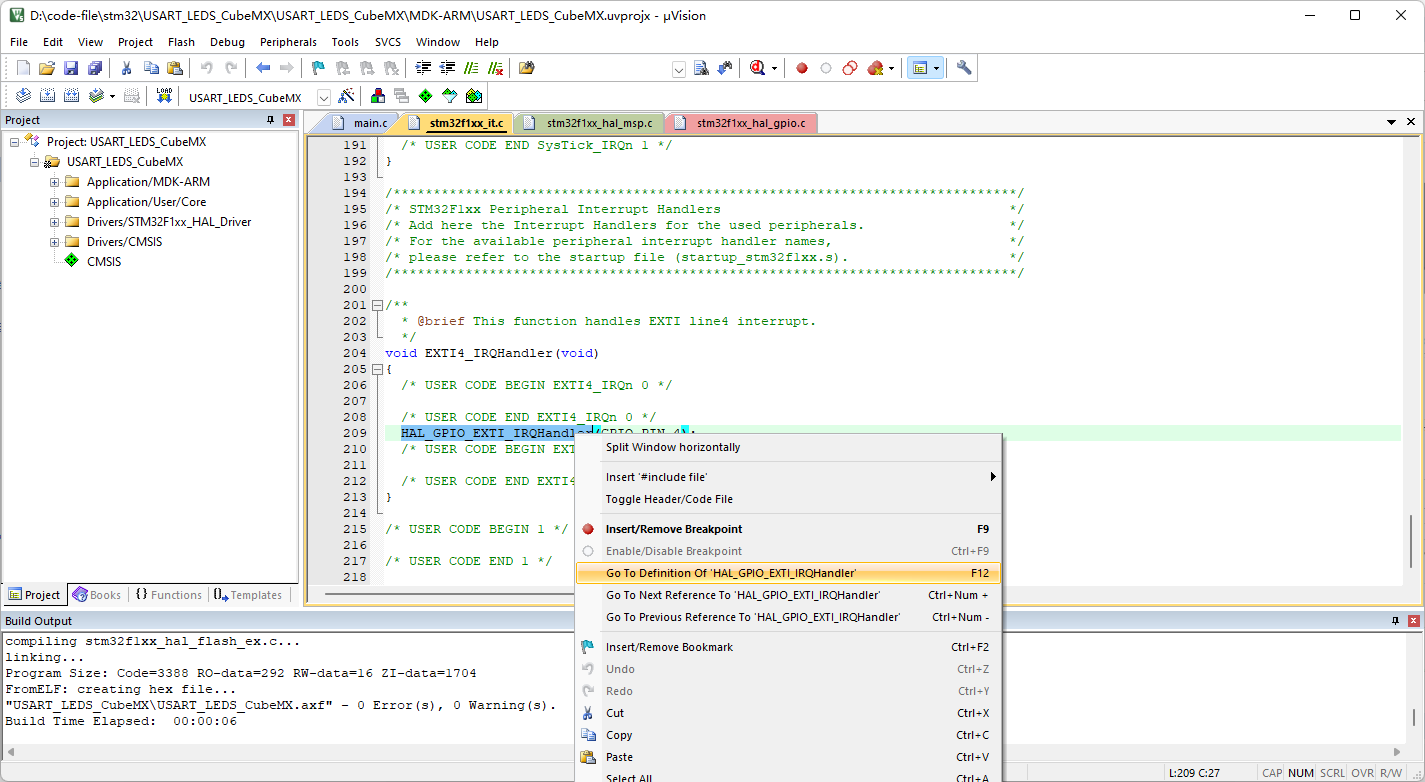Disable all breakpoints with double-circle icon
Viewport: 1425px width, 782px height.
click(850, 68)
